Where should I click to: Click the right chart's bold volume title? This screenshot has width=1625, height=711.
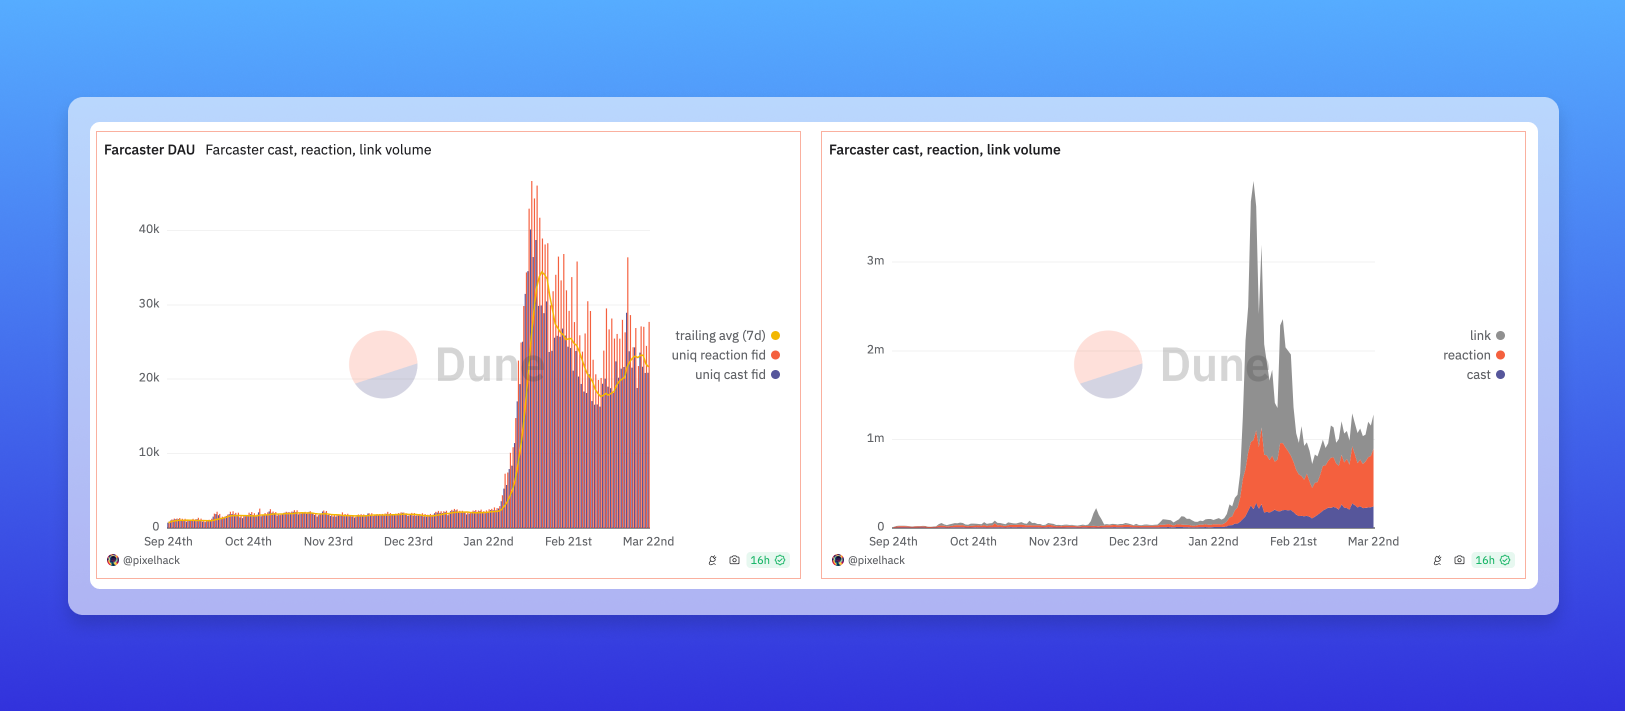point(945,150)
